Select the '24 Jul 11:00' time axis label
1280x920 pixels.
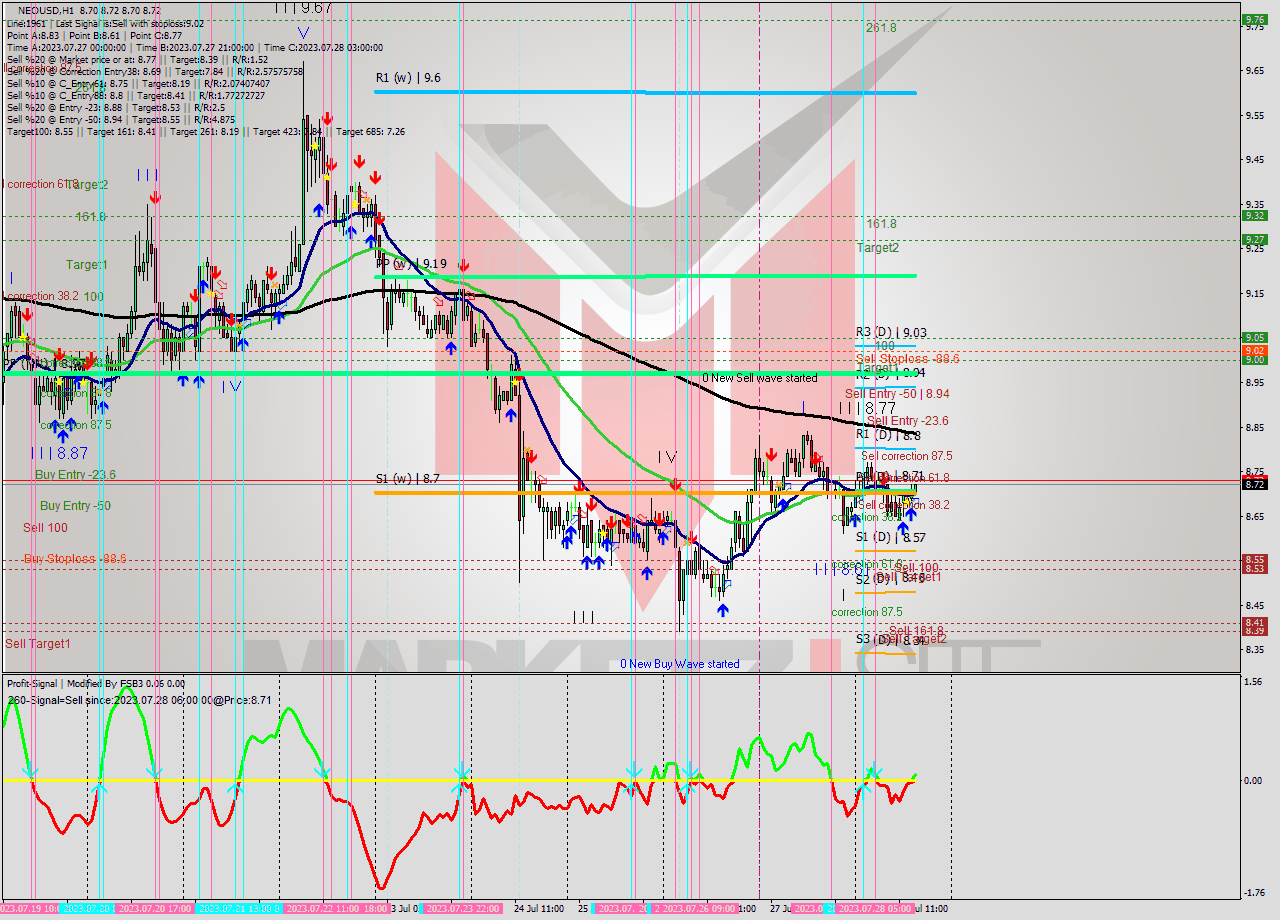click(538, 909)
